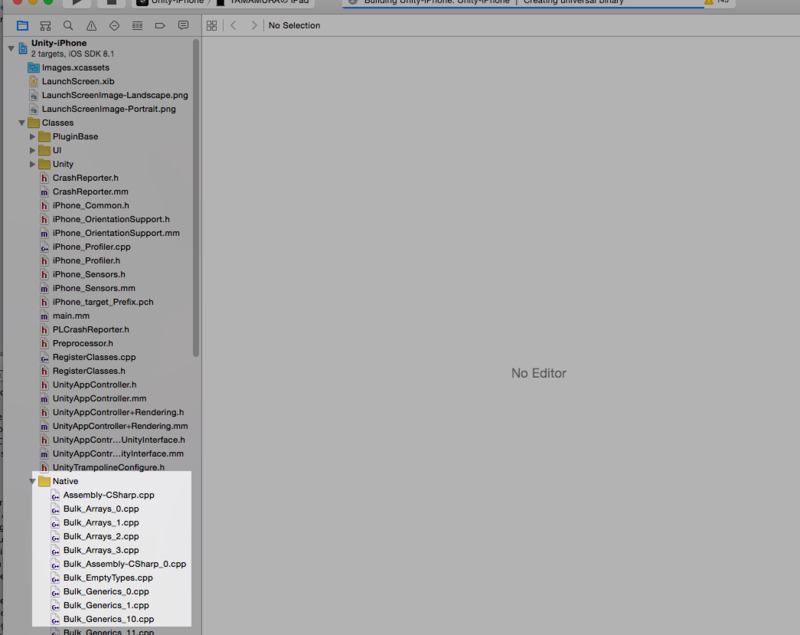Go forward in editor history
Viewport: 800px width, 635px height.
point(254,26)
